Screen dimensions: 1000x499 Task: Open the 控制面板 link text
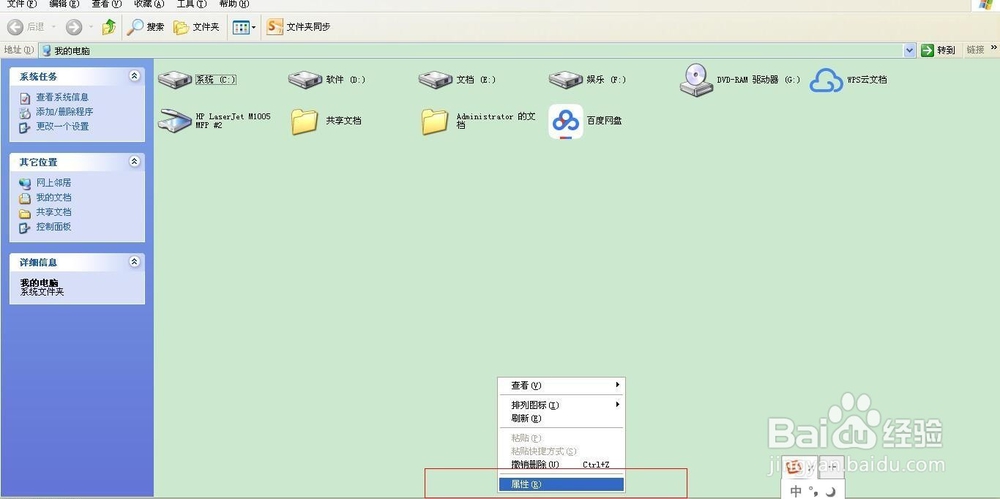click(54, 227)
